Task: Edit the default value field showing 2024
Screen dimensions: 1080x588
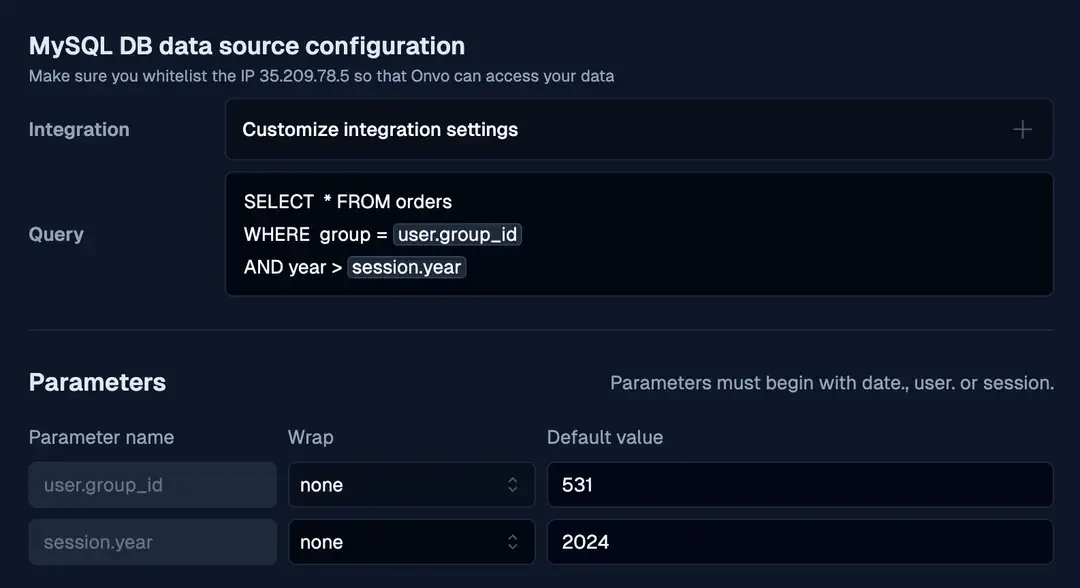Action: [800, 542]
